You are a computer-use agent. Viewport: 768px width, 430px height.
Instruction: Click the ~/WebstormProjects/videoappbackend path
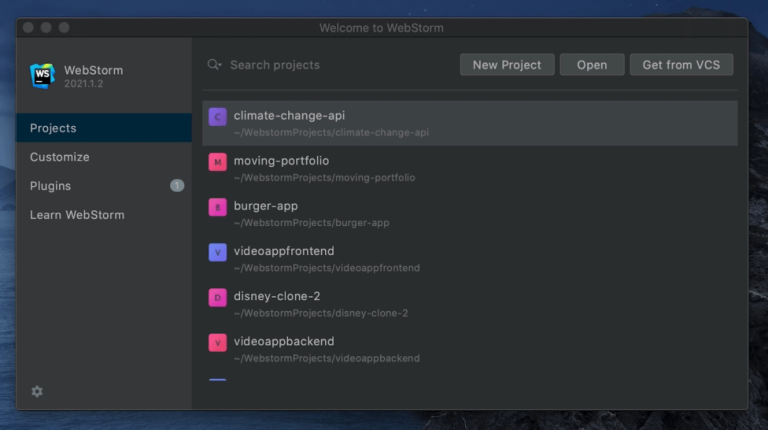pos(327,358)
